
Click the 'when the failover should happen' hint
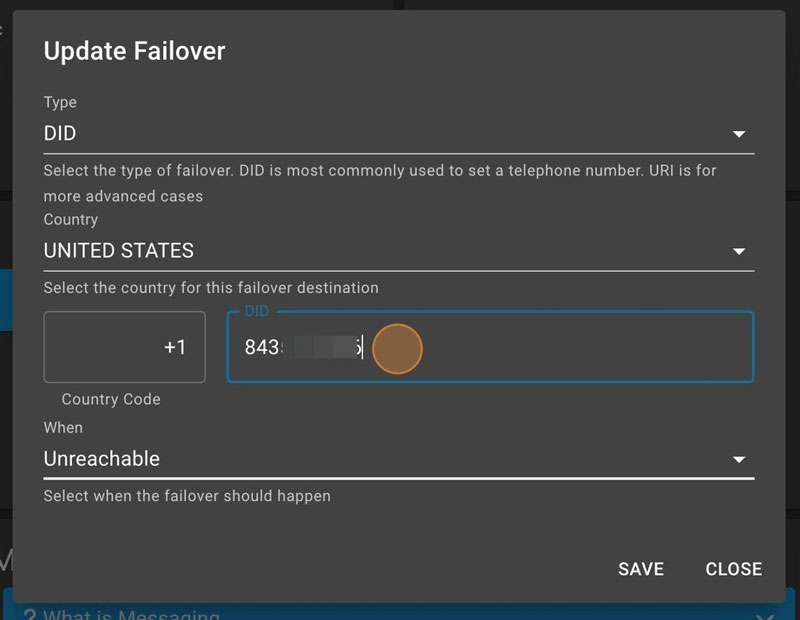click(187, 496)
